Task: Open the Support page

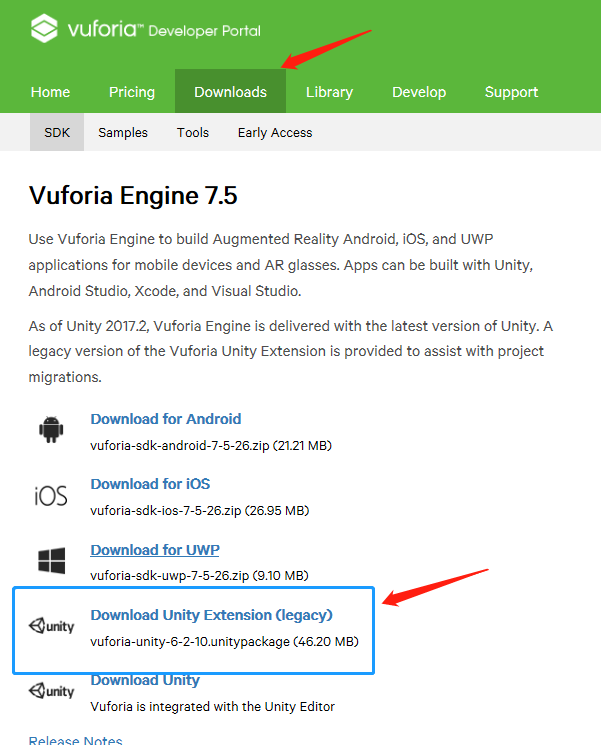Action: click(511, 92)
